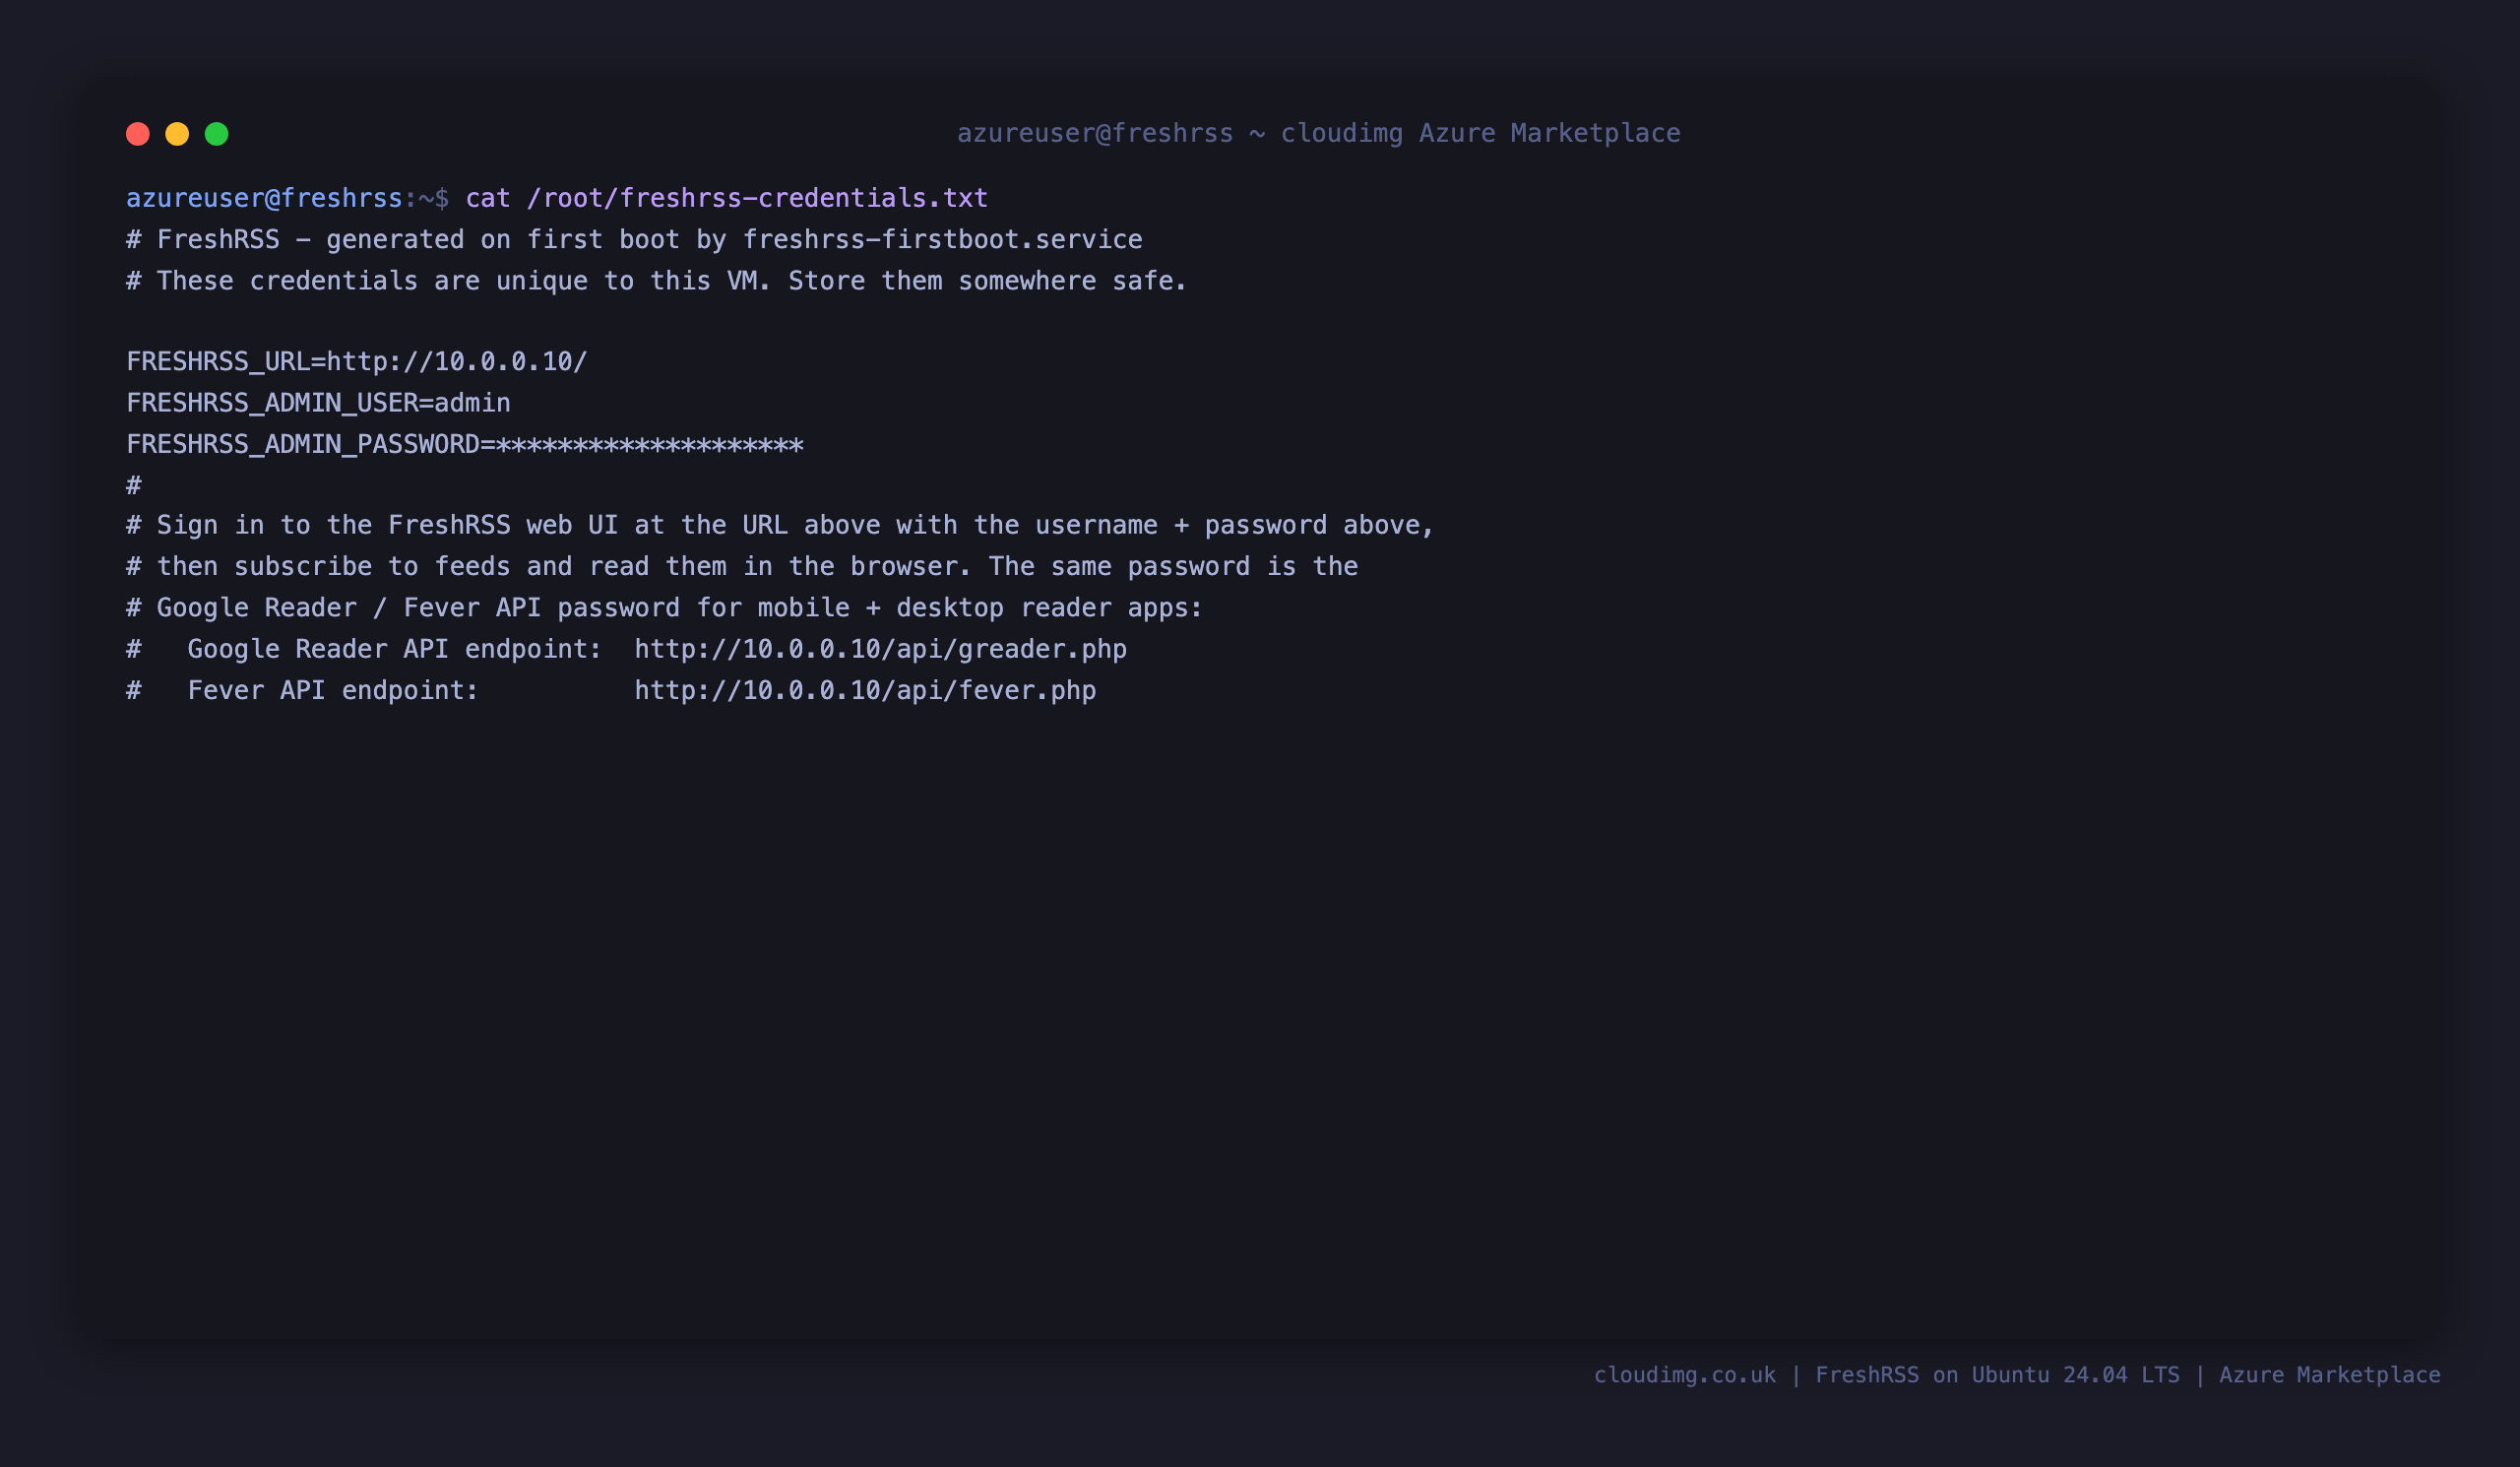Click the lone '#' comment line
2520x1467 pixels.
pos(134,486)
